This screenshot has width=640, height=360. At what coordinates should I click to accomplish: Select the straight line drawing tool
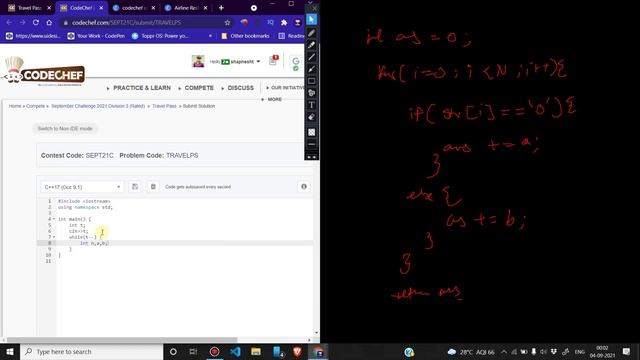pos(311,57)
